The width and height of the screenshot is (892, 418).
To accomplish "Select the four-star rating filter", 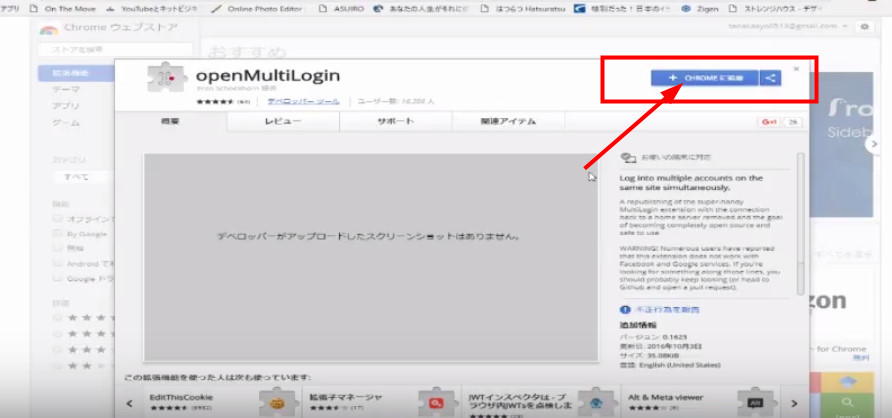I will point(57,333).
